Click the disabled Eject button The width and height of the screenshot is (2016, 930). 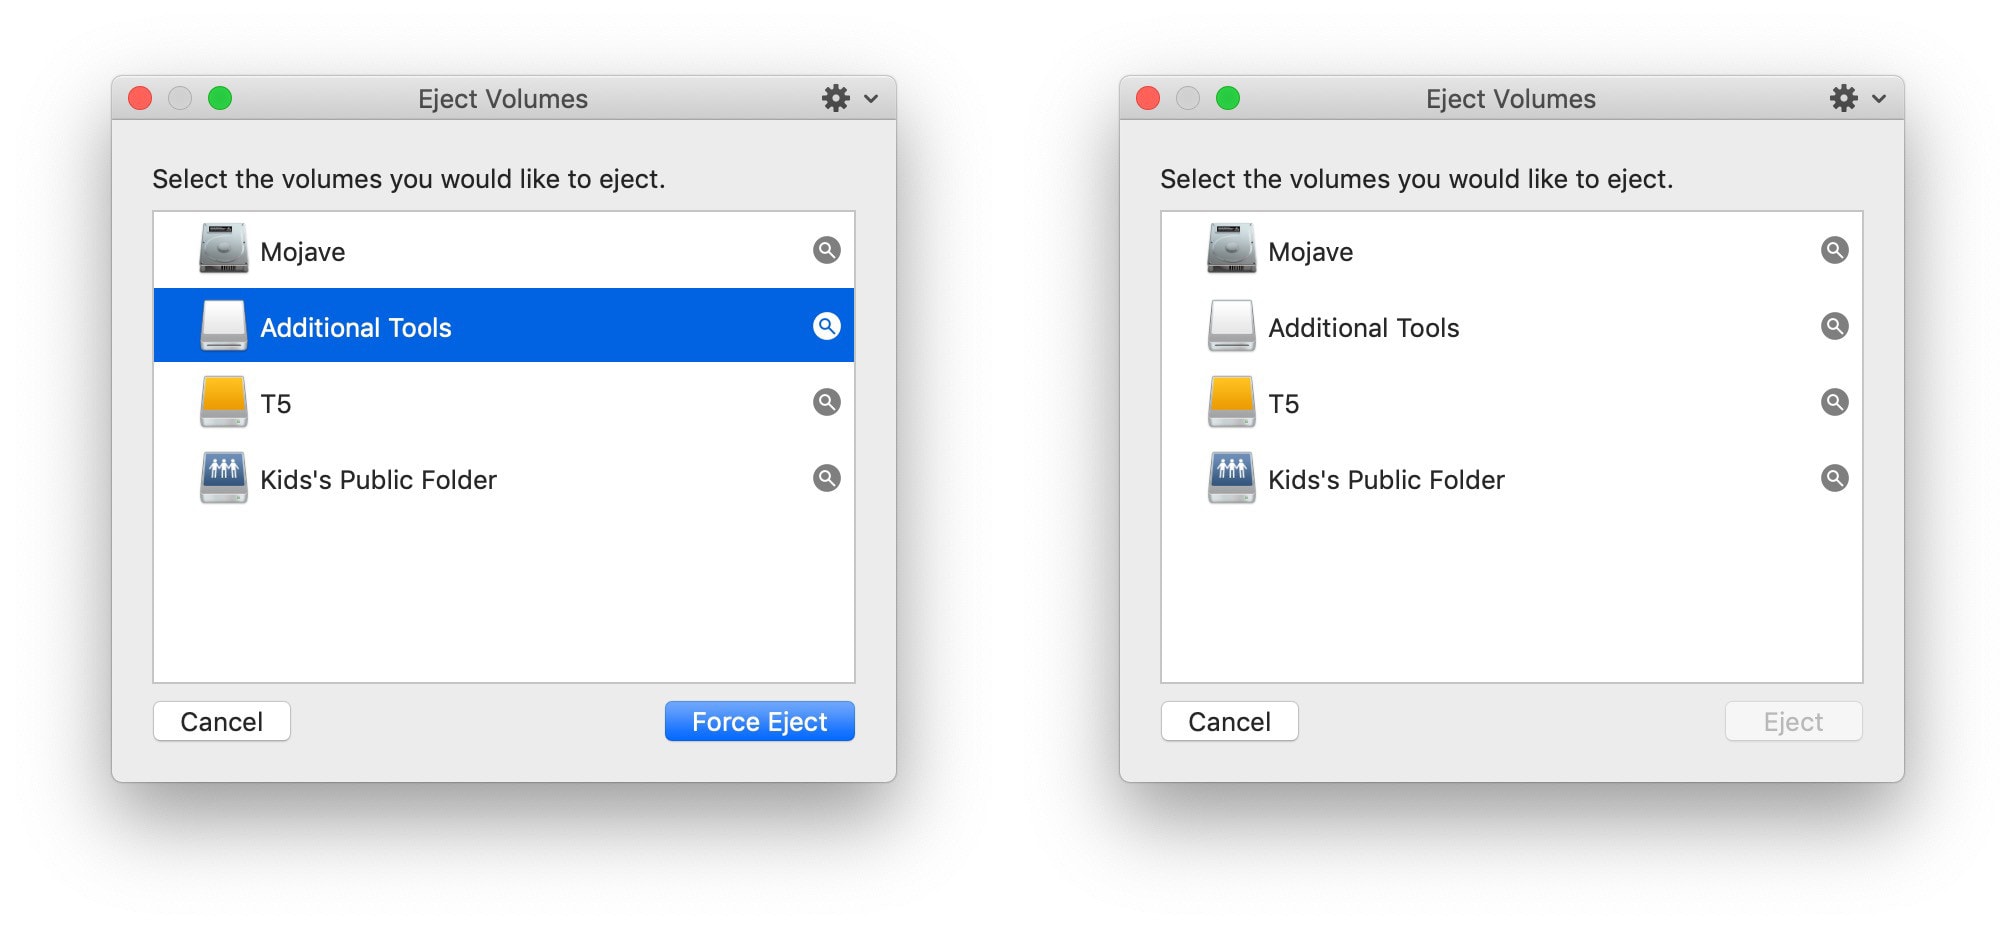(x=1793, y=721)
